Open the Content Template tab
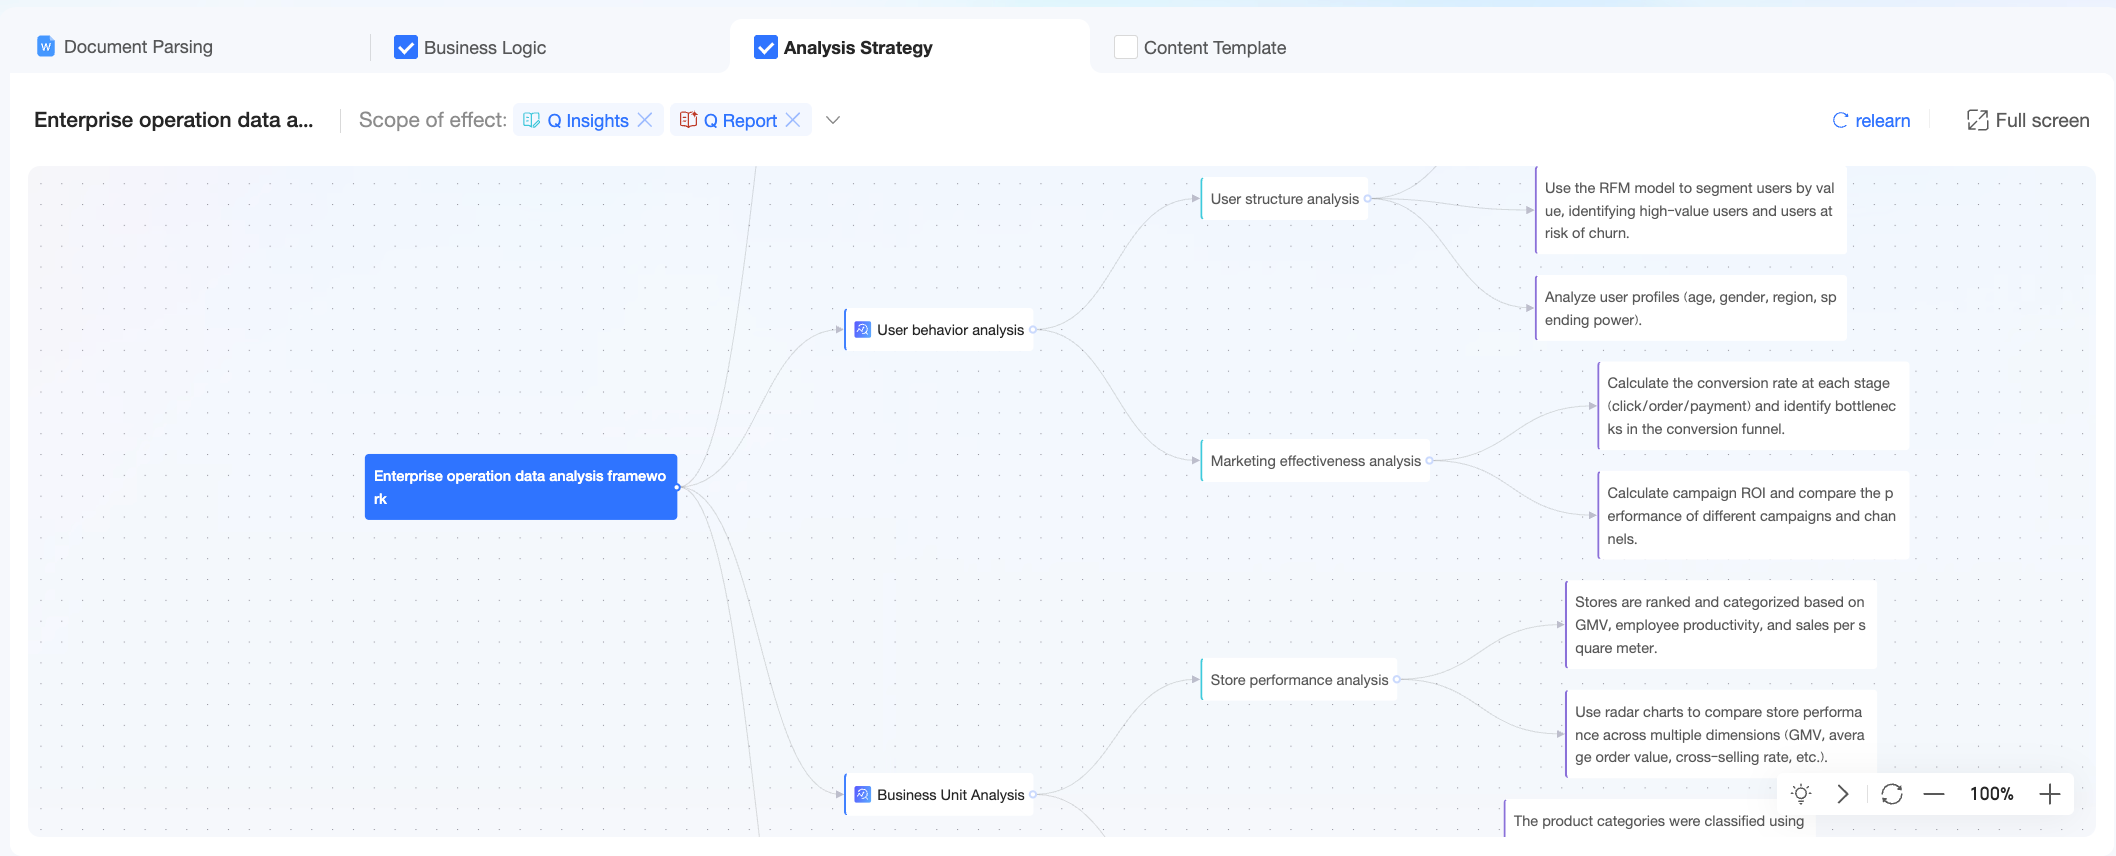Image resolution: width=2116 pixels, height=856 pixels. (1215, 47)
